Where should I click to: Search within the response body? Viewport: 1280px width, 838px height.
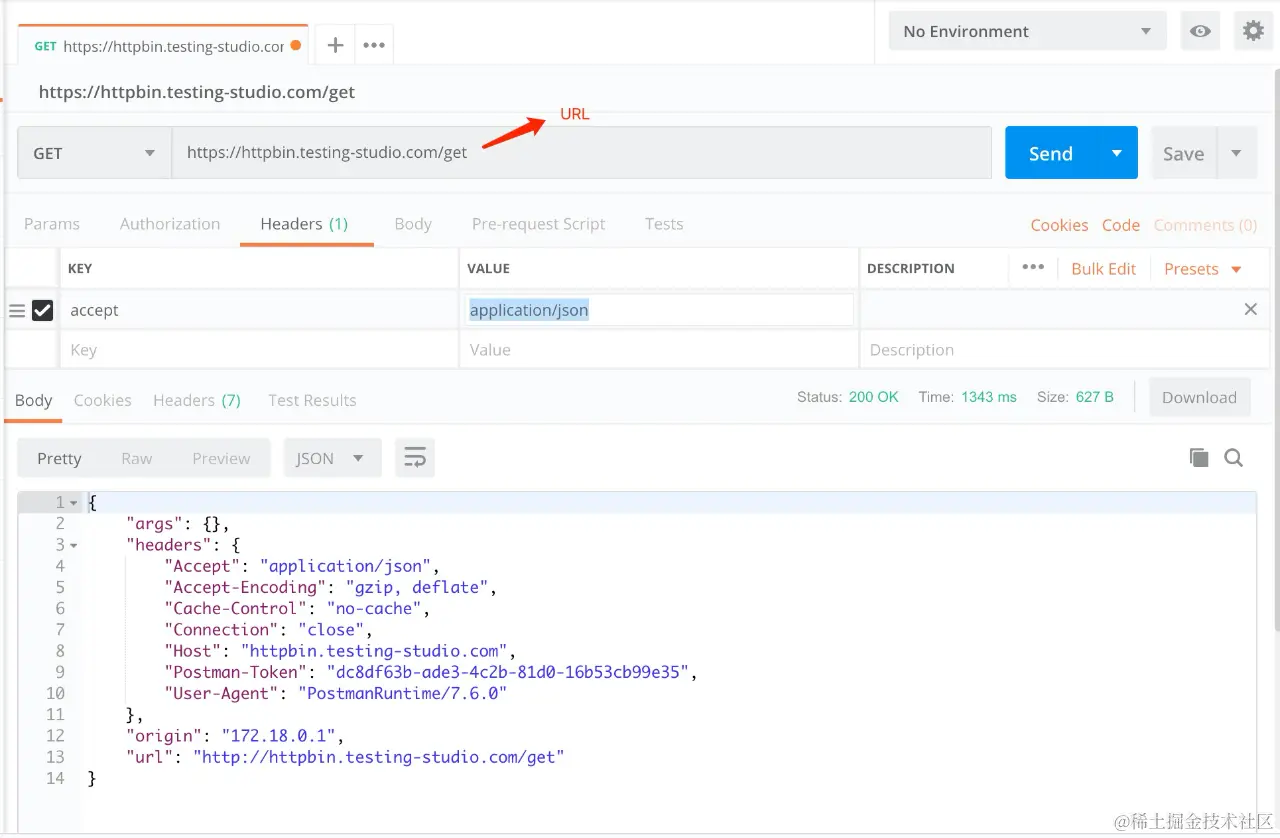pos(1234,458)
